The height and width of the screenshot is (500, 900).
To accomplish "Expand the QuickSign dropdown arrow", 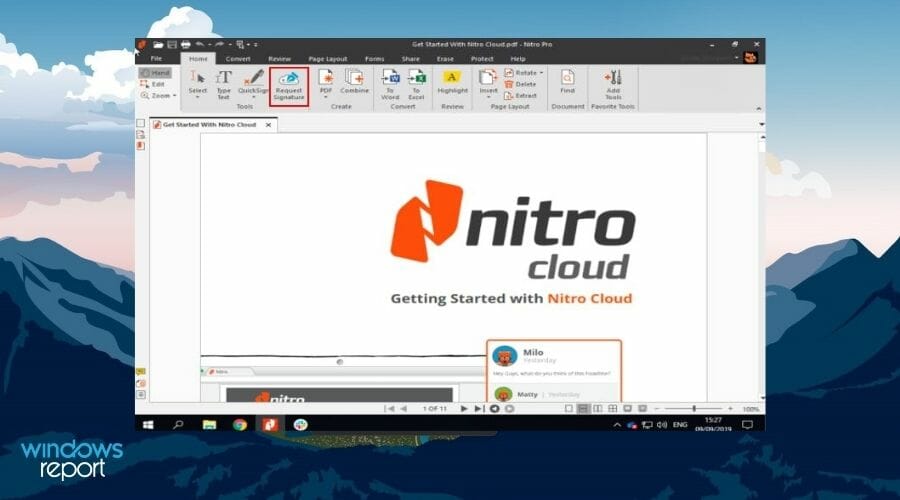I will click(x=253, y=98).
